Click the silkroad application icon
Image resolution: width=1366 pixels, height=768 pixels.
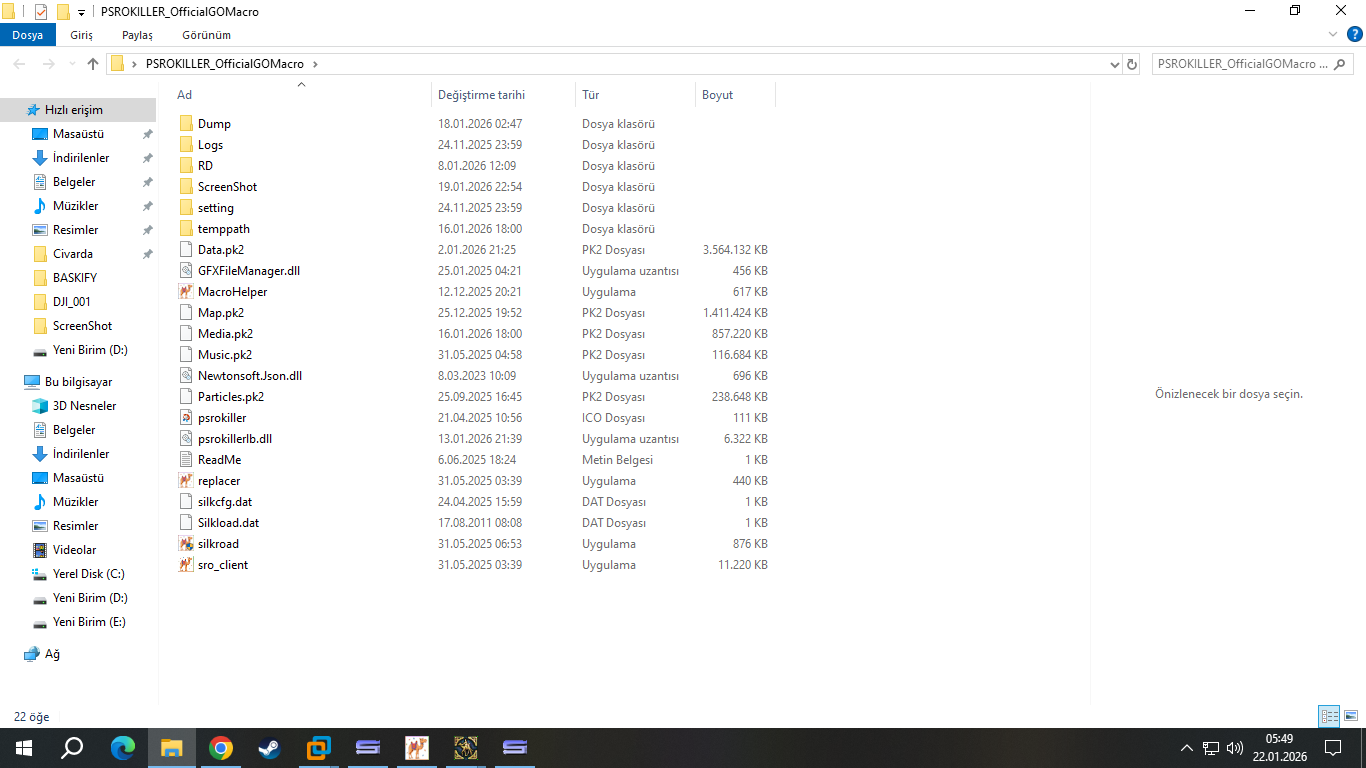(x=186, y=544)
